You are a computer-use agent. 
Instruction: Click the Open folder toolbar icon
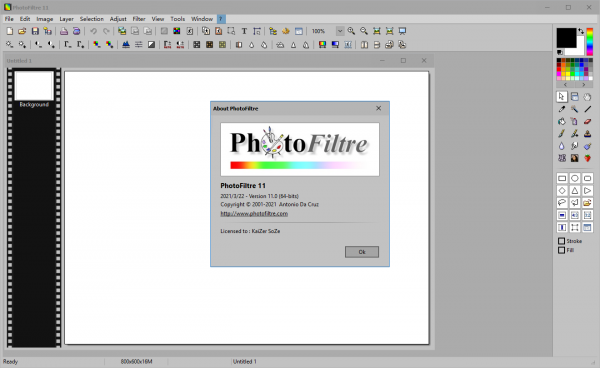point(22,31)
